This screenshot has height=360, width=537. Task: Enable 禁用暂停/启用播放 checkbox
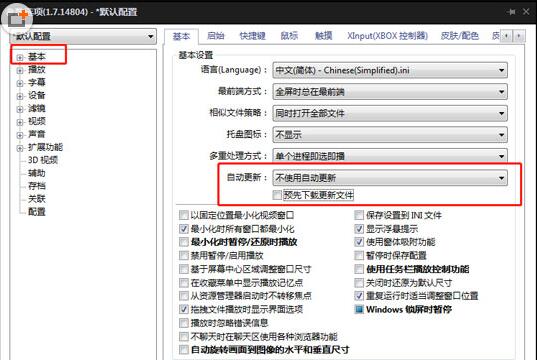pos(184,255)
